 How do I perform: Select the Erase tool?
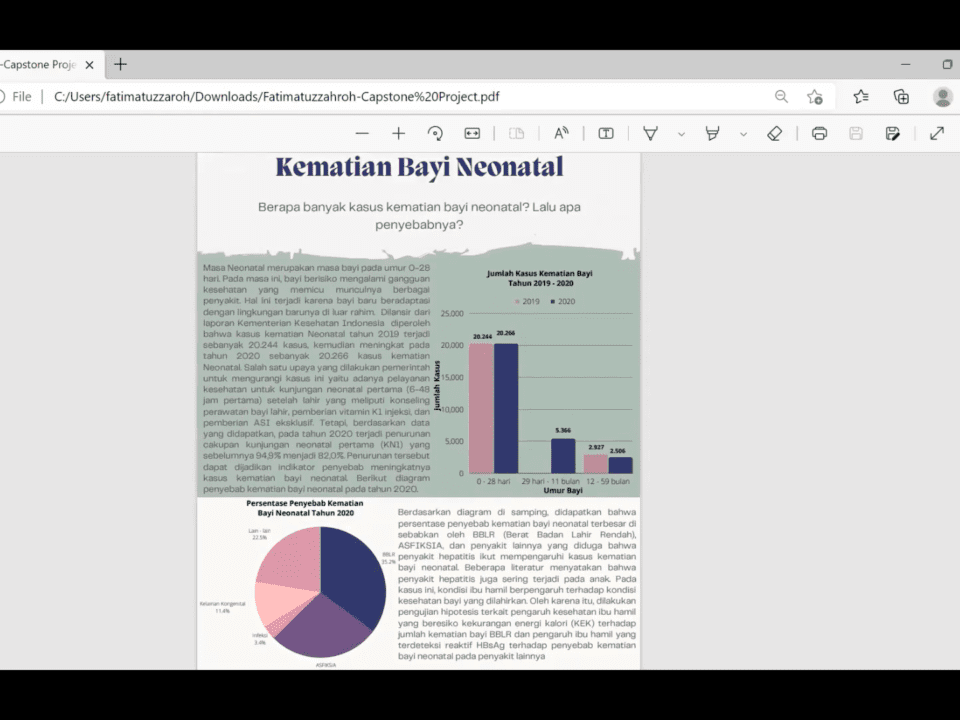click(x=774, y=133)
